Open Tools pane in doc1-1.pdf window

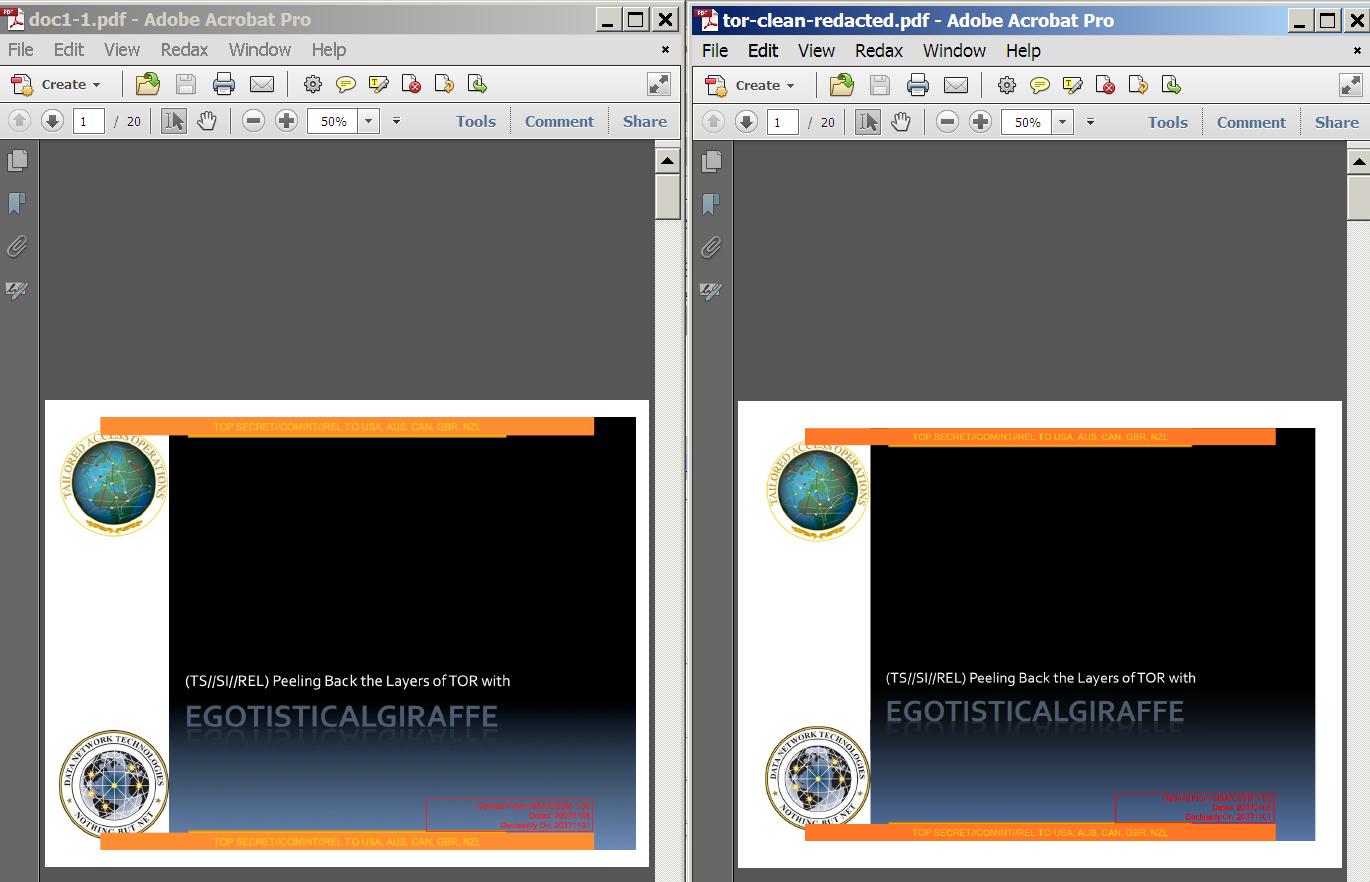click(476, 121)
